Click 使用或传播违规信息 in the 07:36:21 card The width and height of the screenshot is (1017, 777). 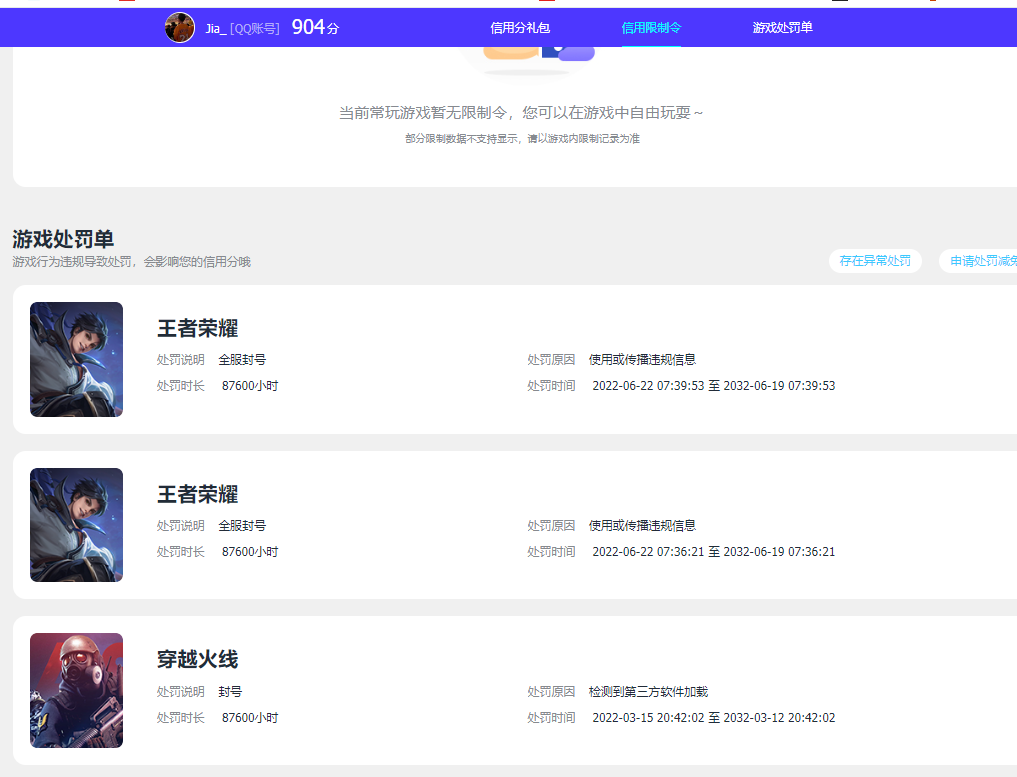[642, 525]
